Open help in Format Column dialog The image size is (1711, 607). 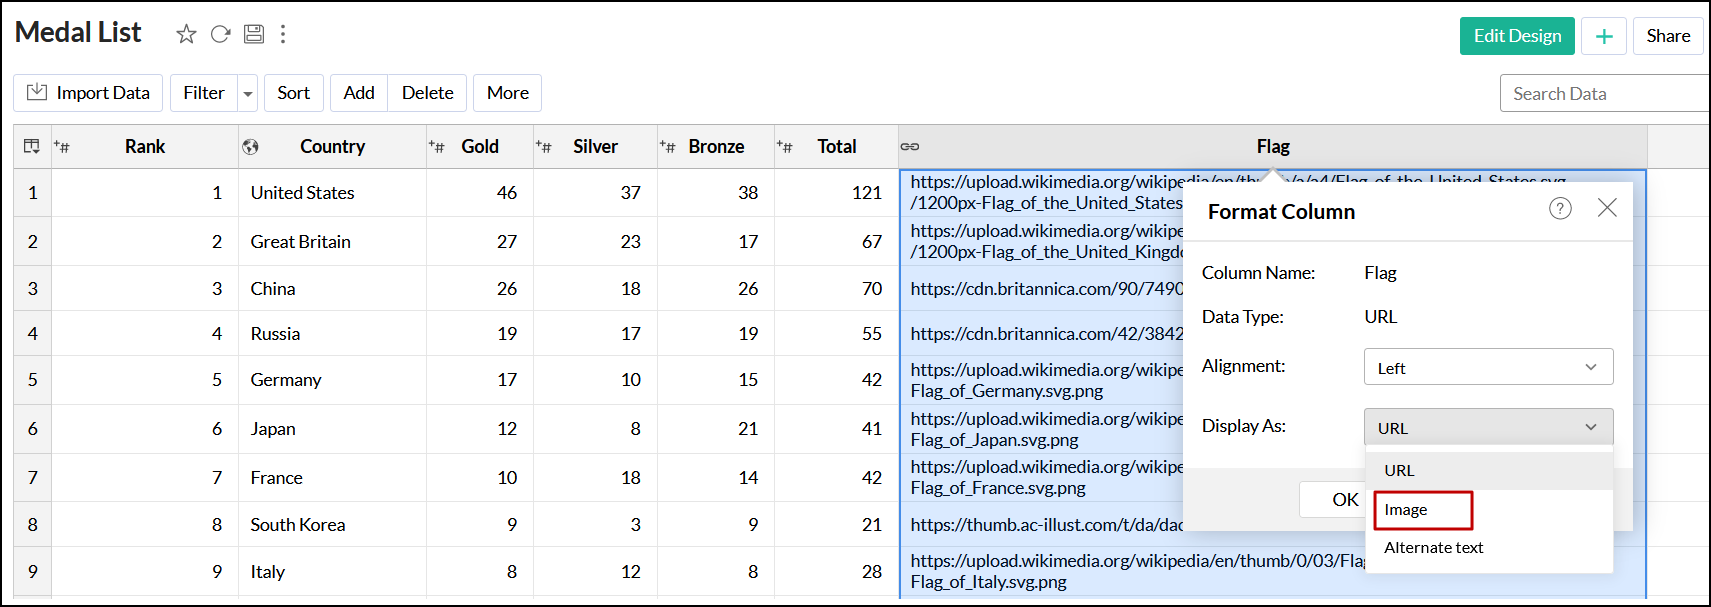(x=1560, y=208)
